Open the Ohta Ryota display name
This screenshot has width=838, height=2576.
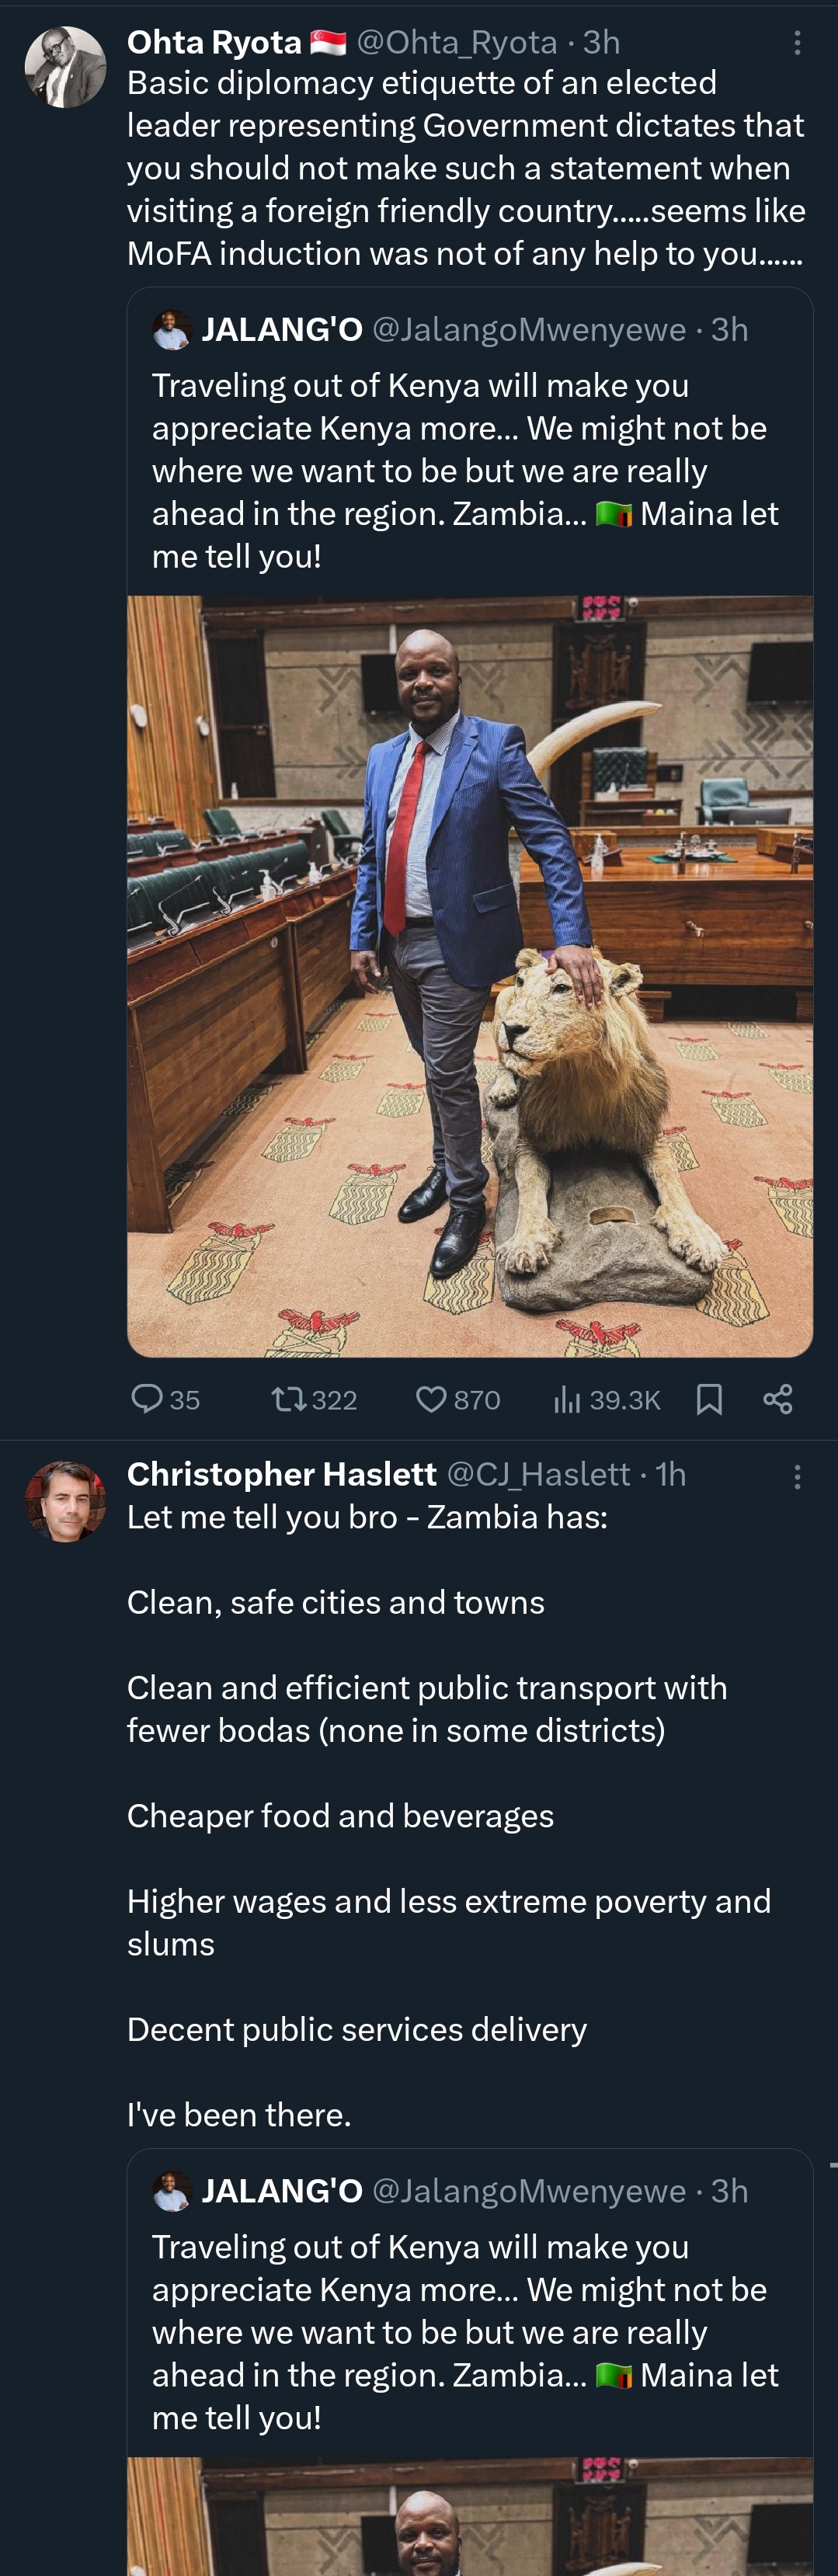[x=214, y=42]
